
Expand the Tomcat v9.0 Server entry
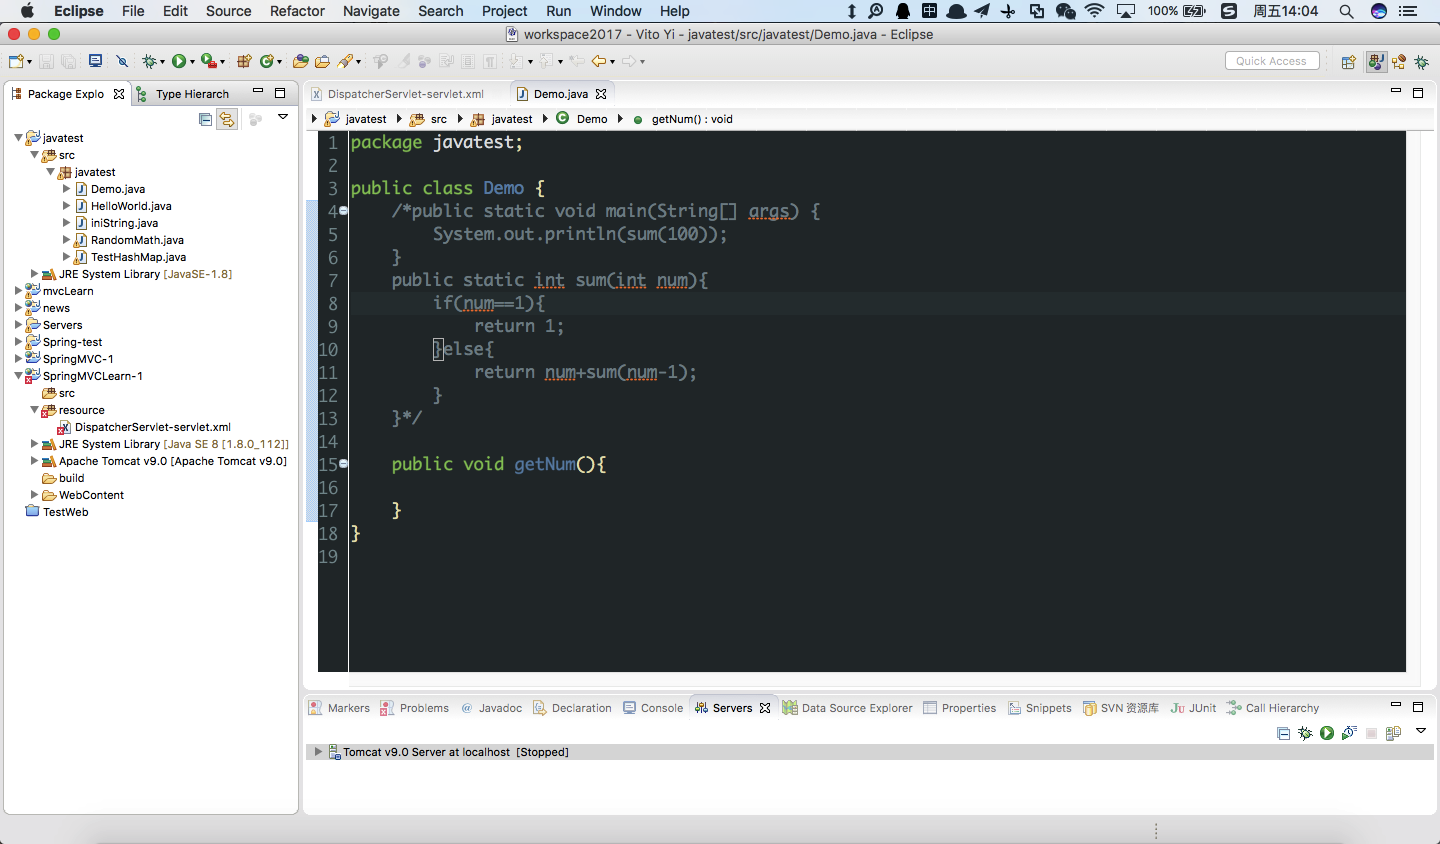point(318,752)
